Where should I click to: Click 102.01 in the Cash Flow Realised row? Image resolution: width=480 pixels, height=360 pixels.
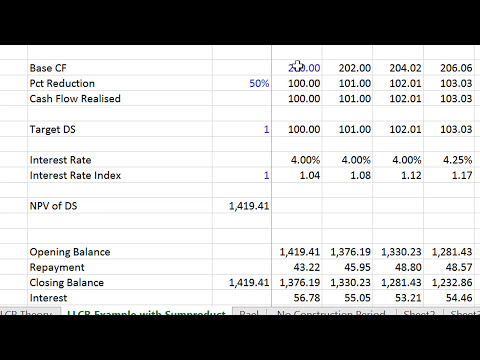[x=398, y=99]
